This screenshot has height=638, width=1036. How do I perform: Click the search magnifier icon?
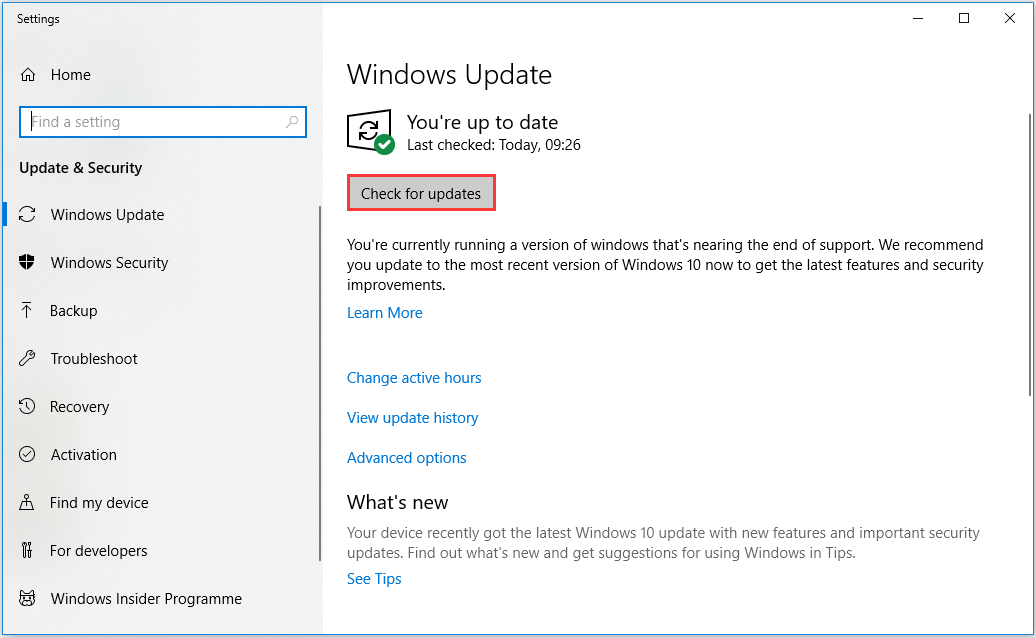pos(292,122)
